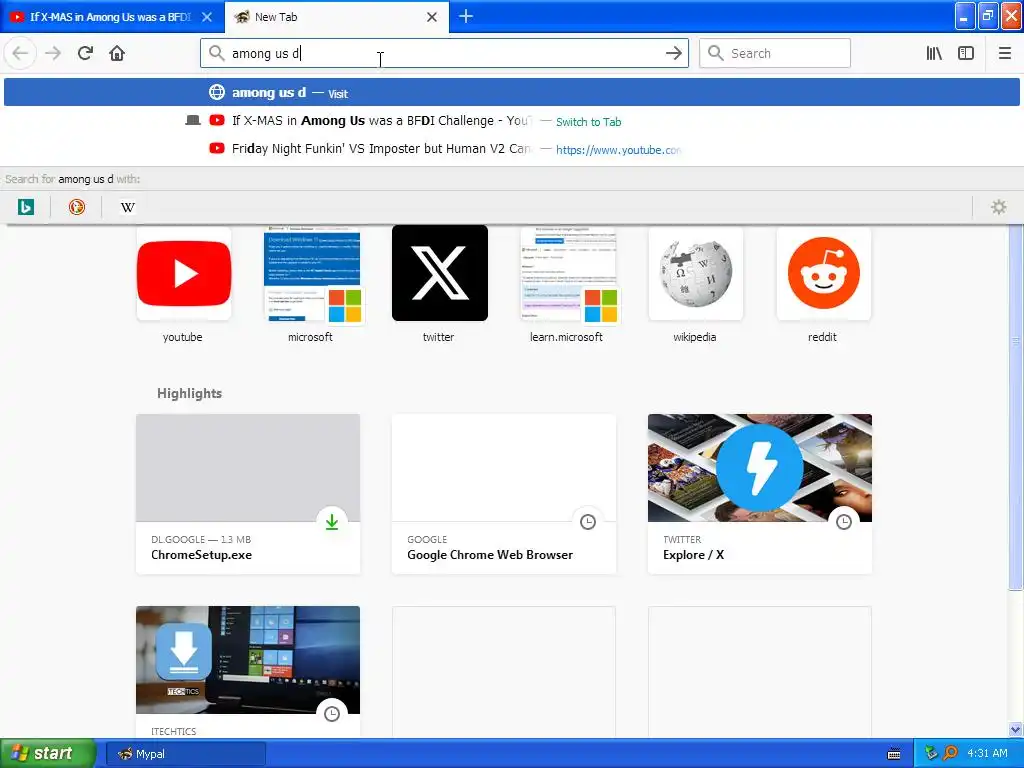
Task: Choose Friday Night Funkin' VS Imposter suggestion
Action: 512,149
